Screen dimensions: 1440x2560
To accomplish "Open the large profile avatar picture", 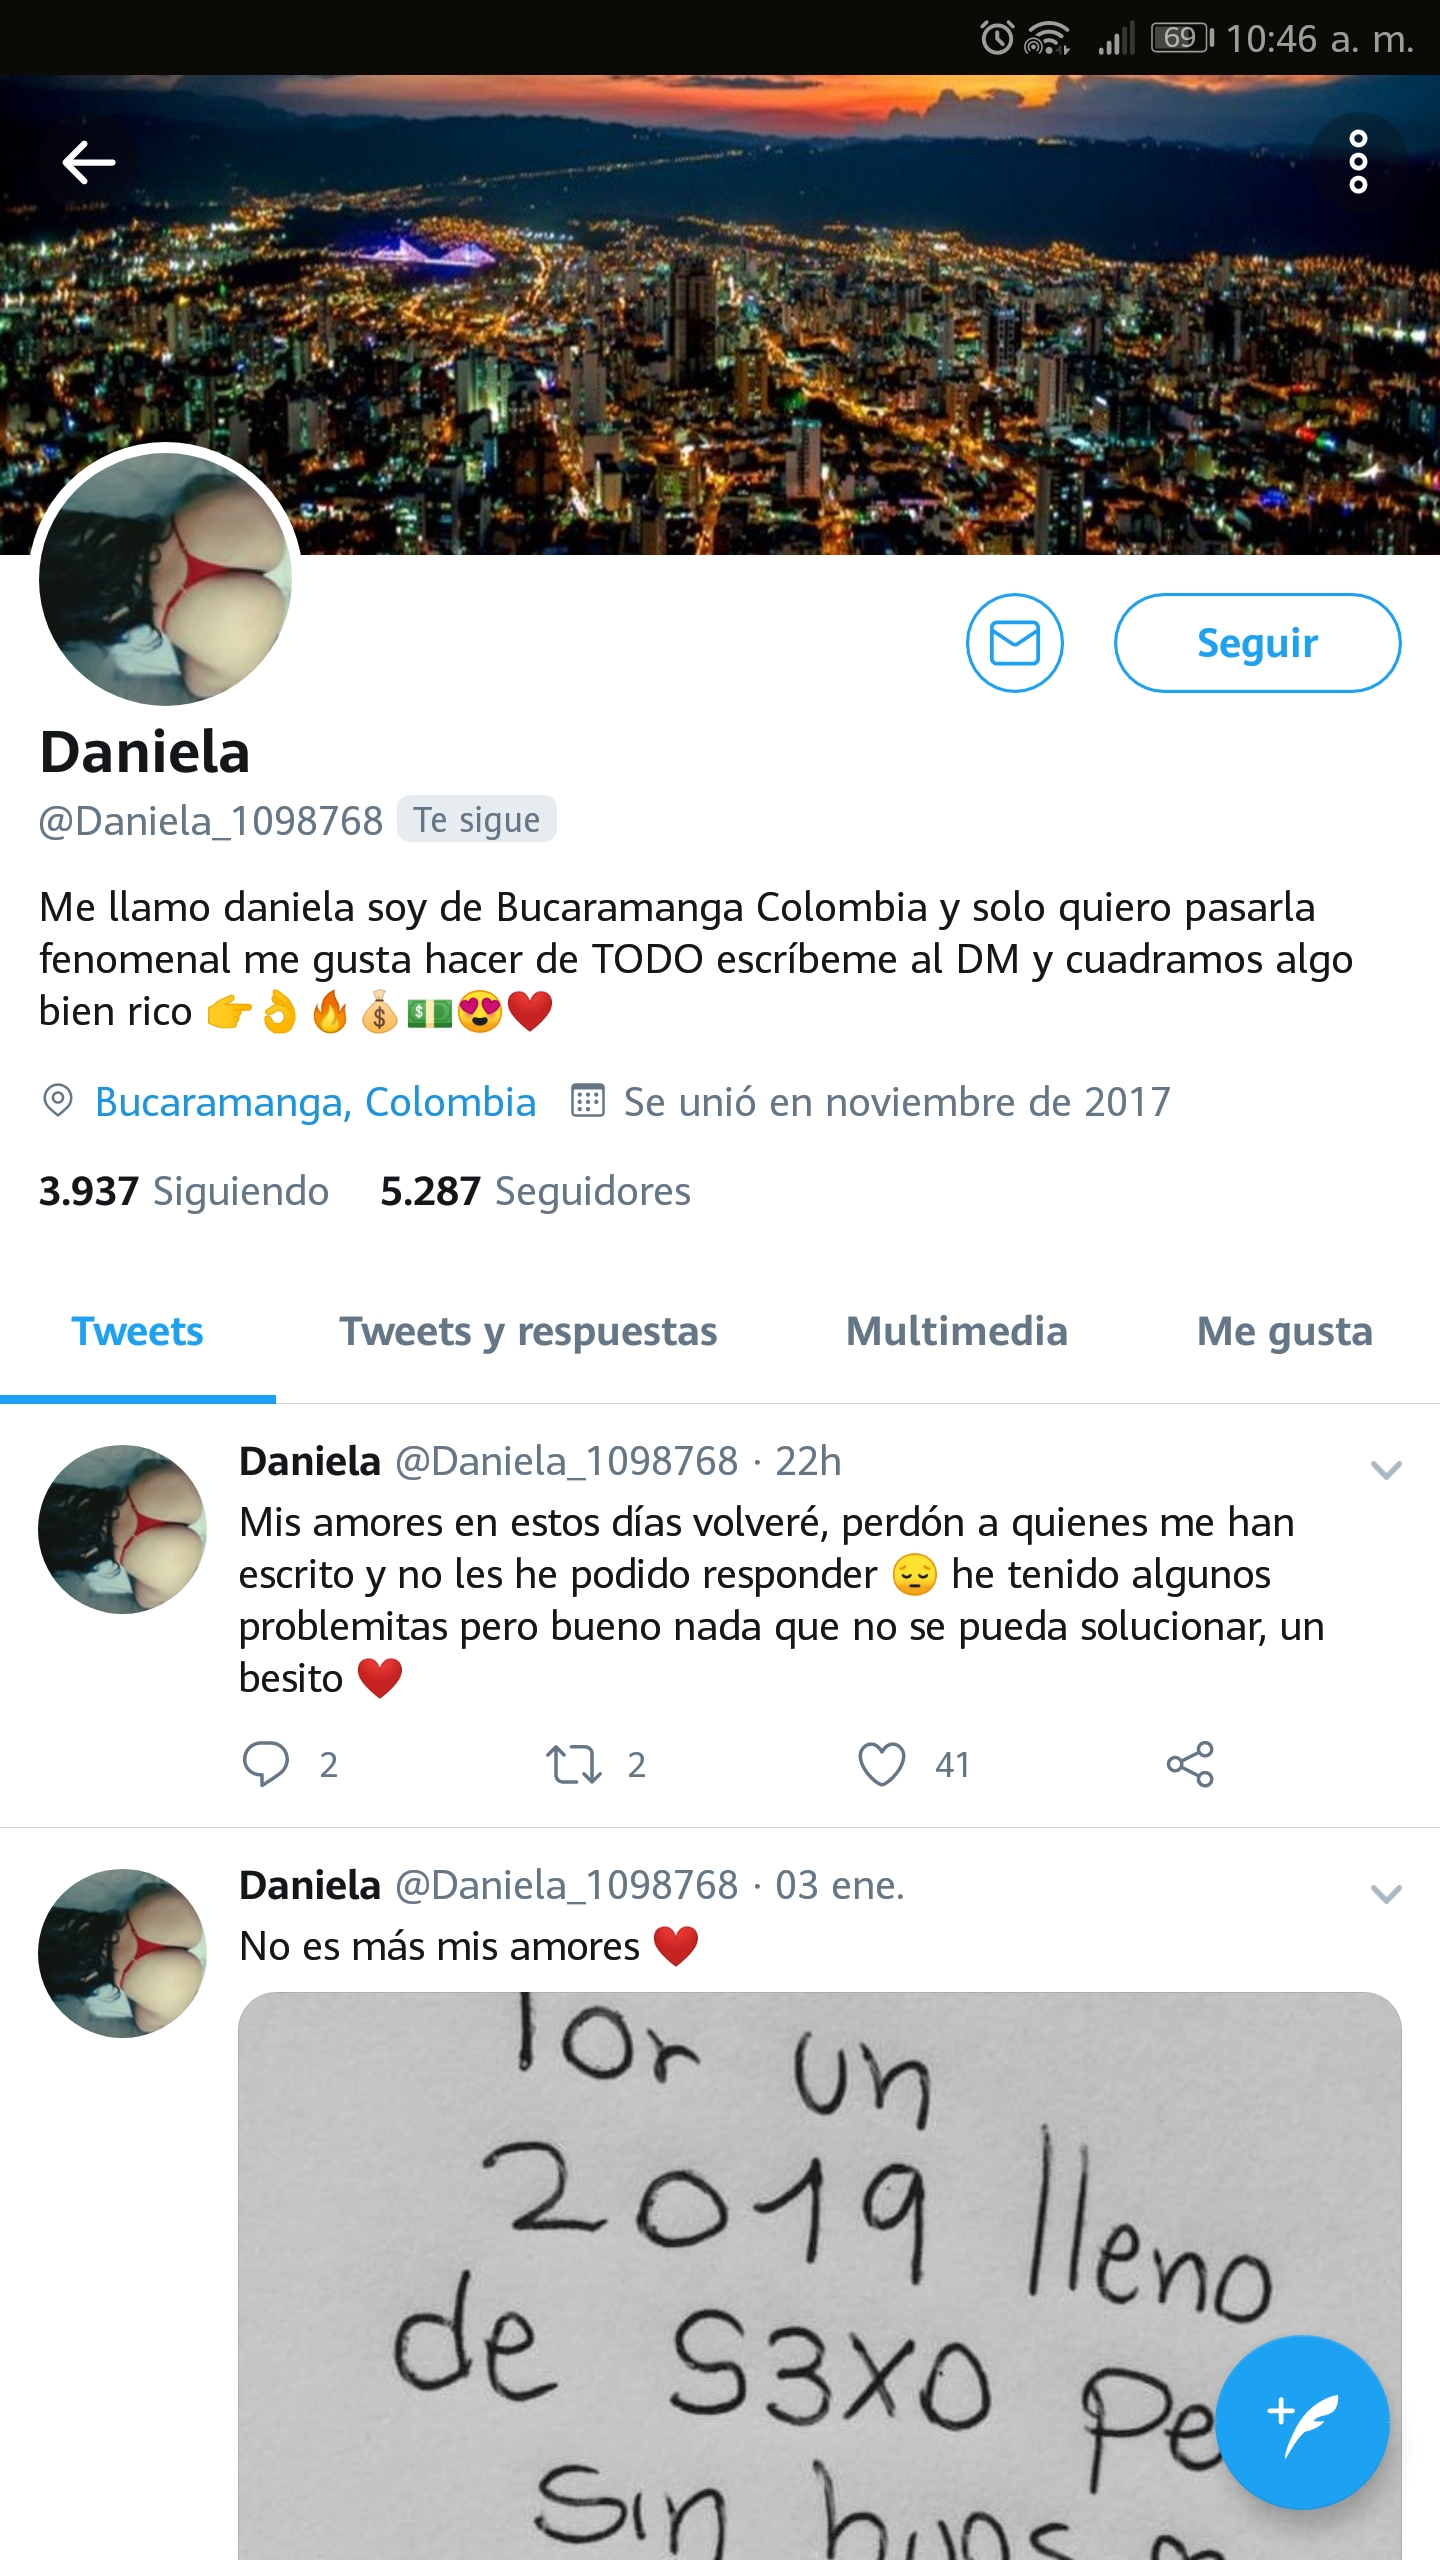I will [165, 578].
